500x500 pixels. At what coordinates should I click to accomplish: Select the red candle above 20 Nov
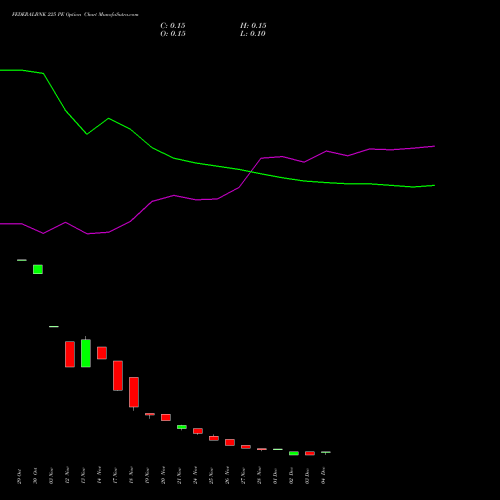tap(166, 417)
